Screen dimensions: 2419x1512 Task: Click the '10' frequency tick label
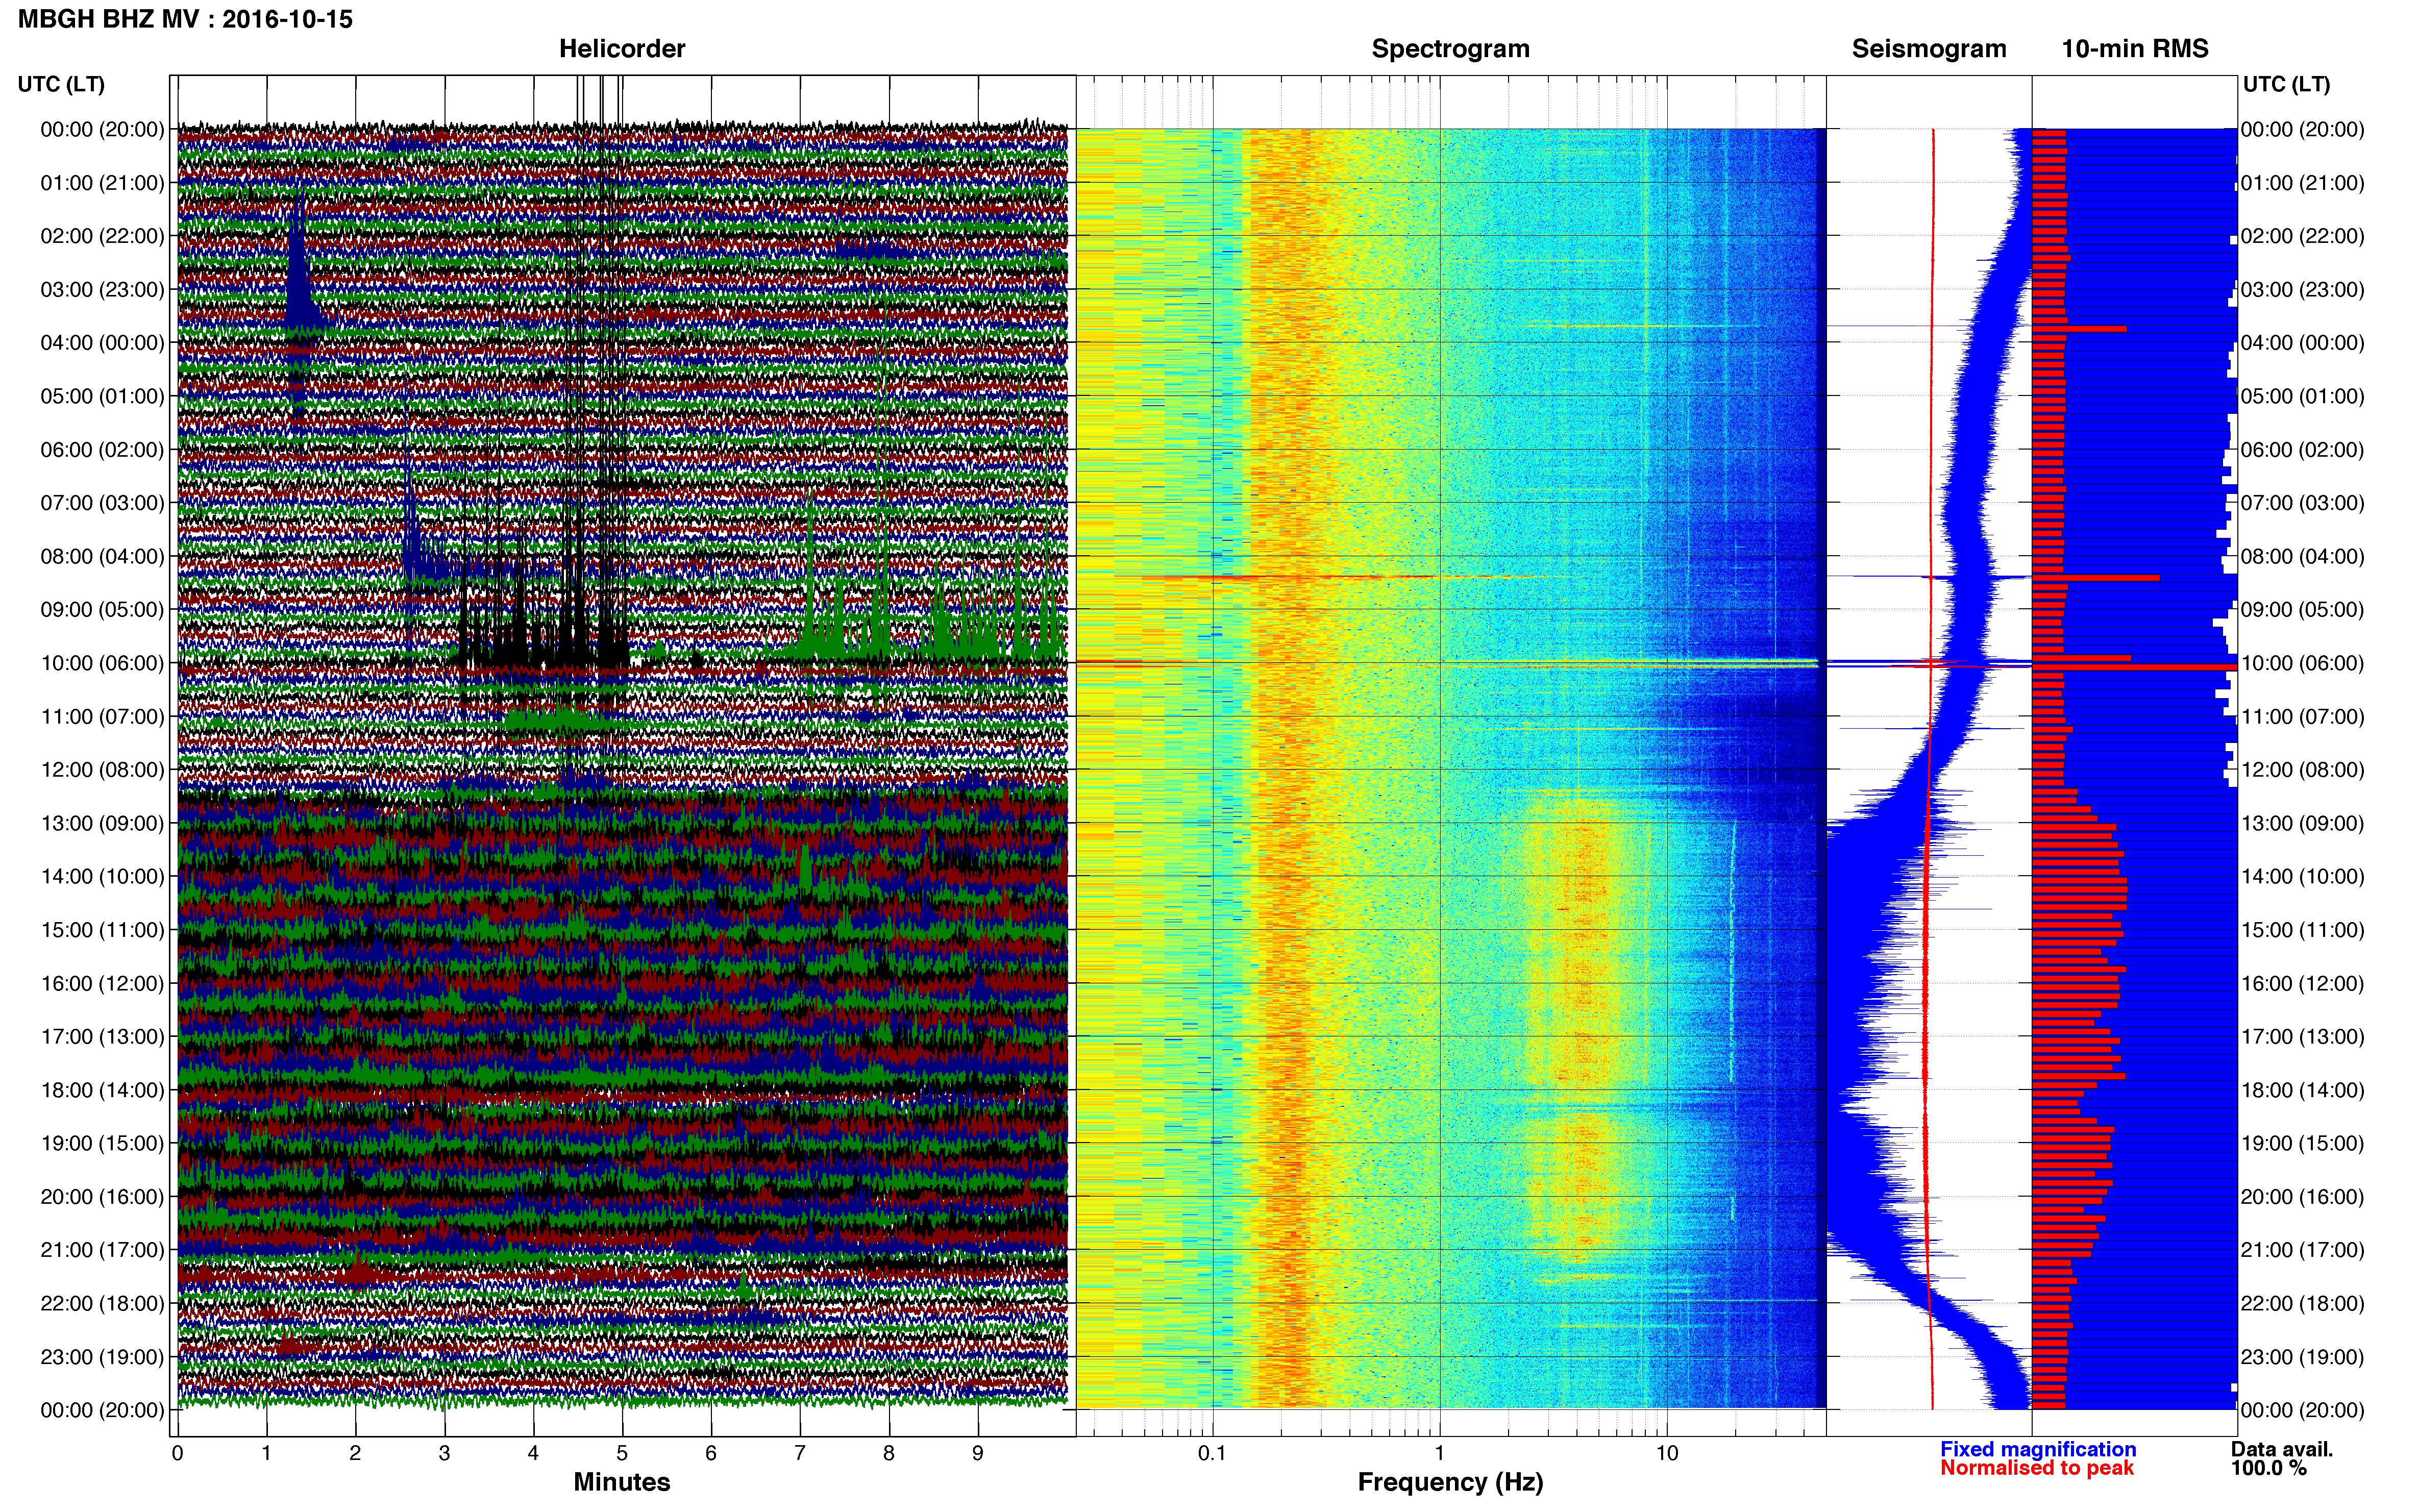[1667, 1453]
